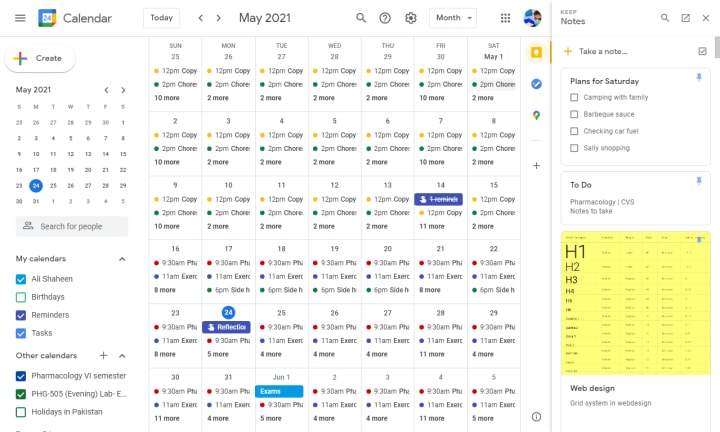
Task: Unpin the Plans for Saturday note
Action: pos(699,77)
